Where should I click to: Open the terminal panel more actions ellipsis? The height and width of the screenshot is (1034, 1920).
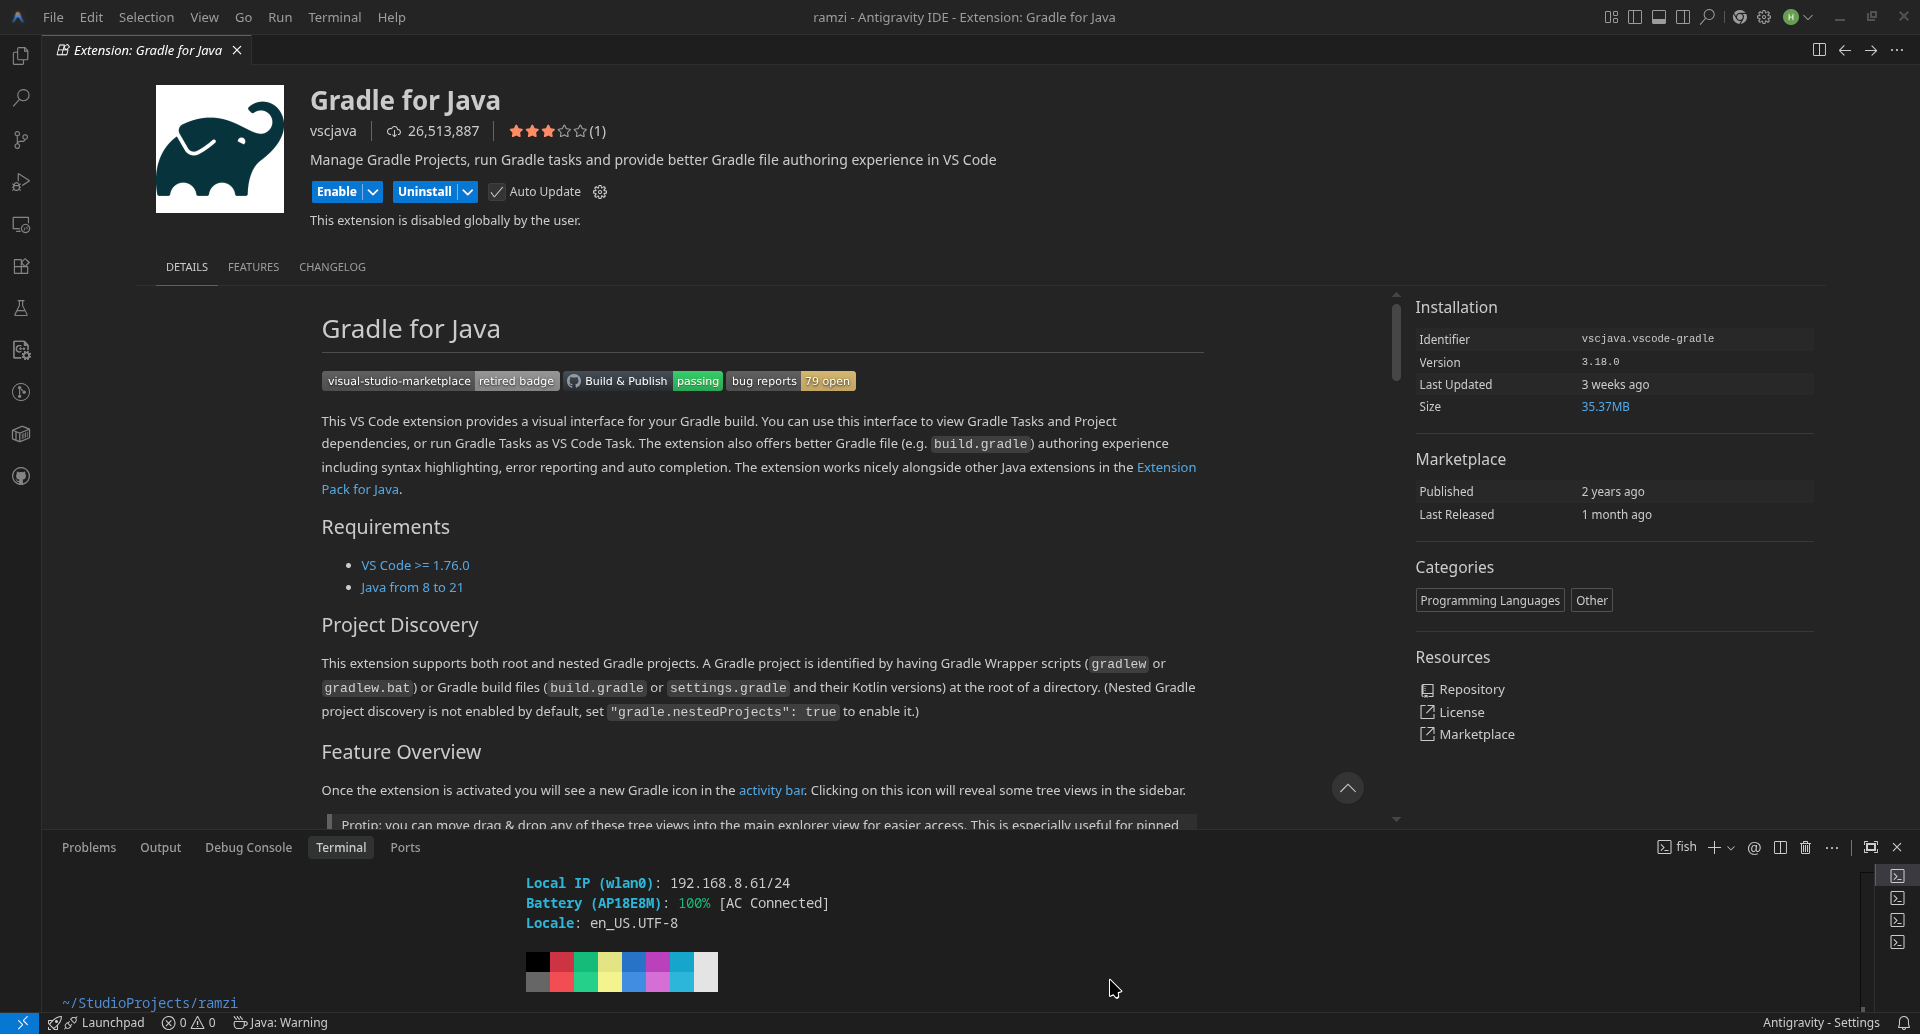tap(1832, 847)
